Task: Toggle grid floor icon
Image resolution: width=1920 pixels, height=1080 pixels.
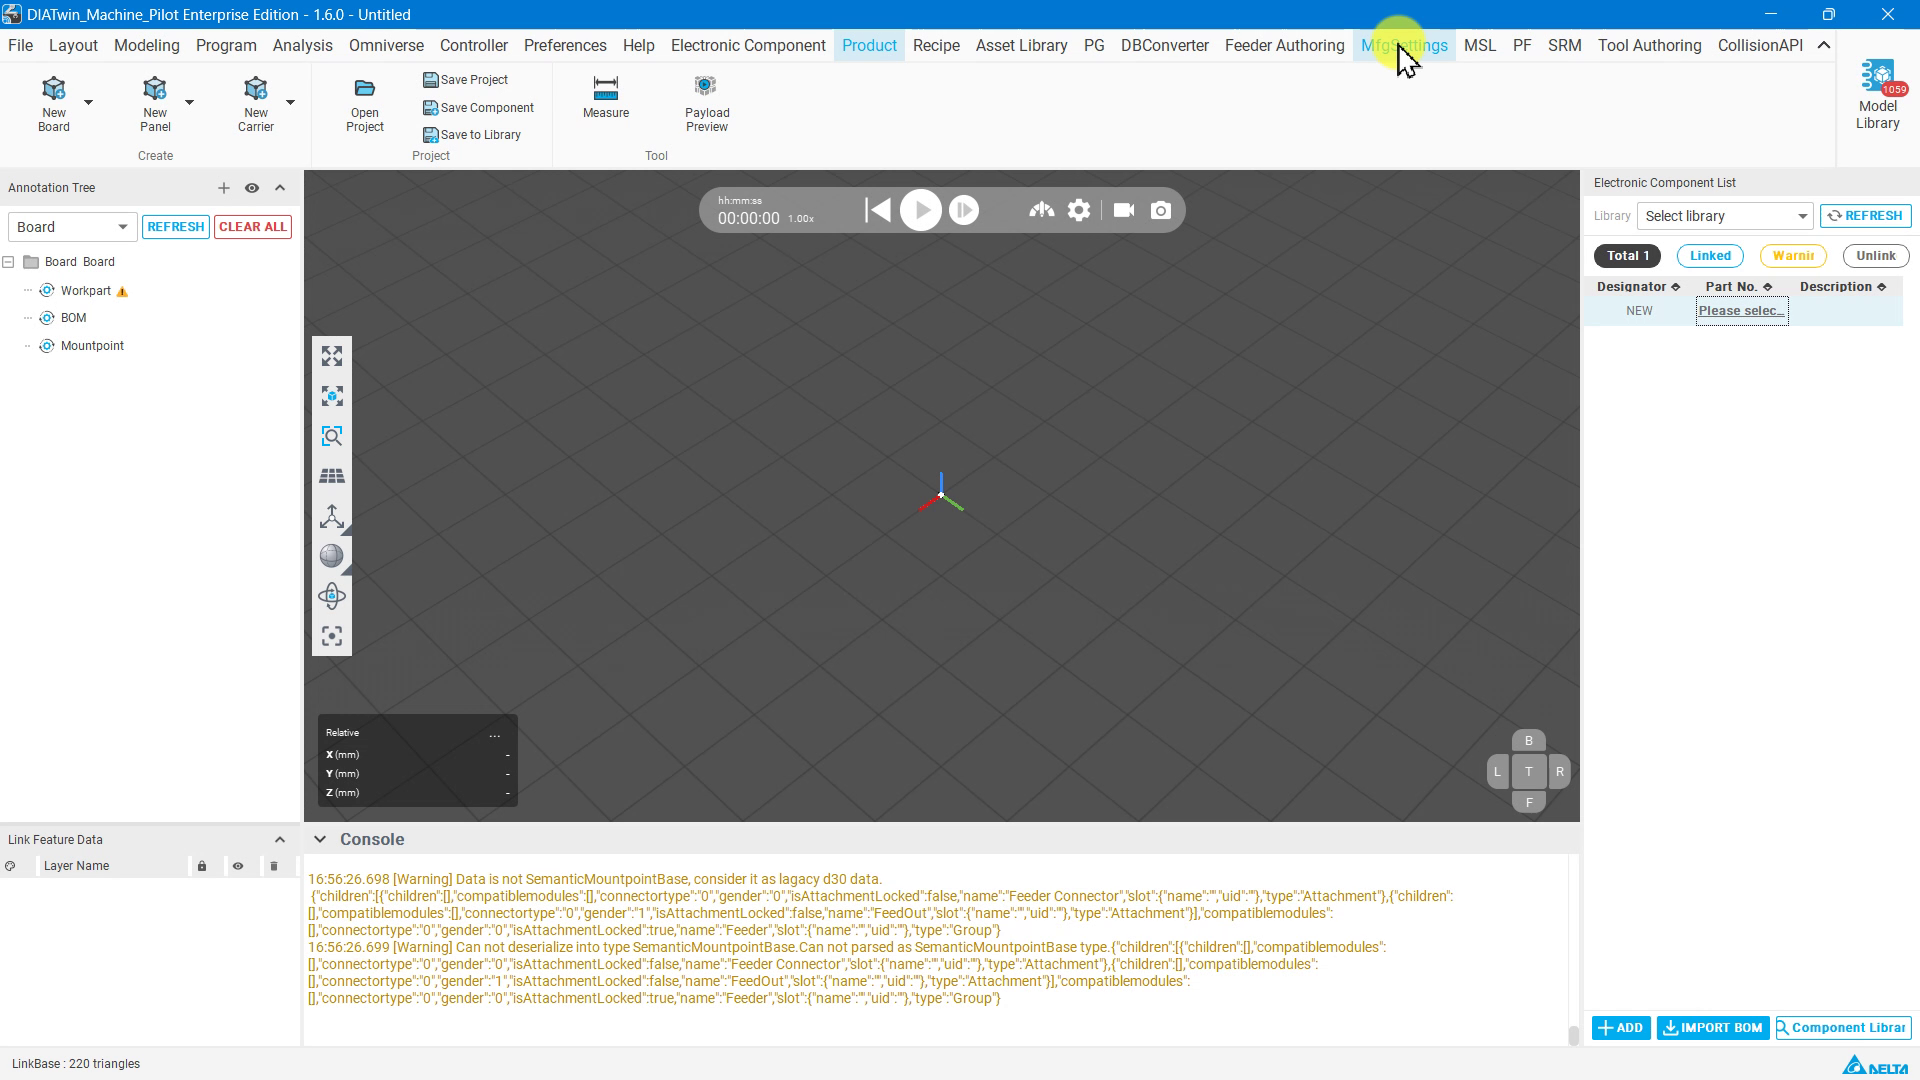Action: click(x=332, y=476)
